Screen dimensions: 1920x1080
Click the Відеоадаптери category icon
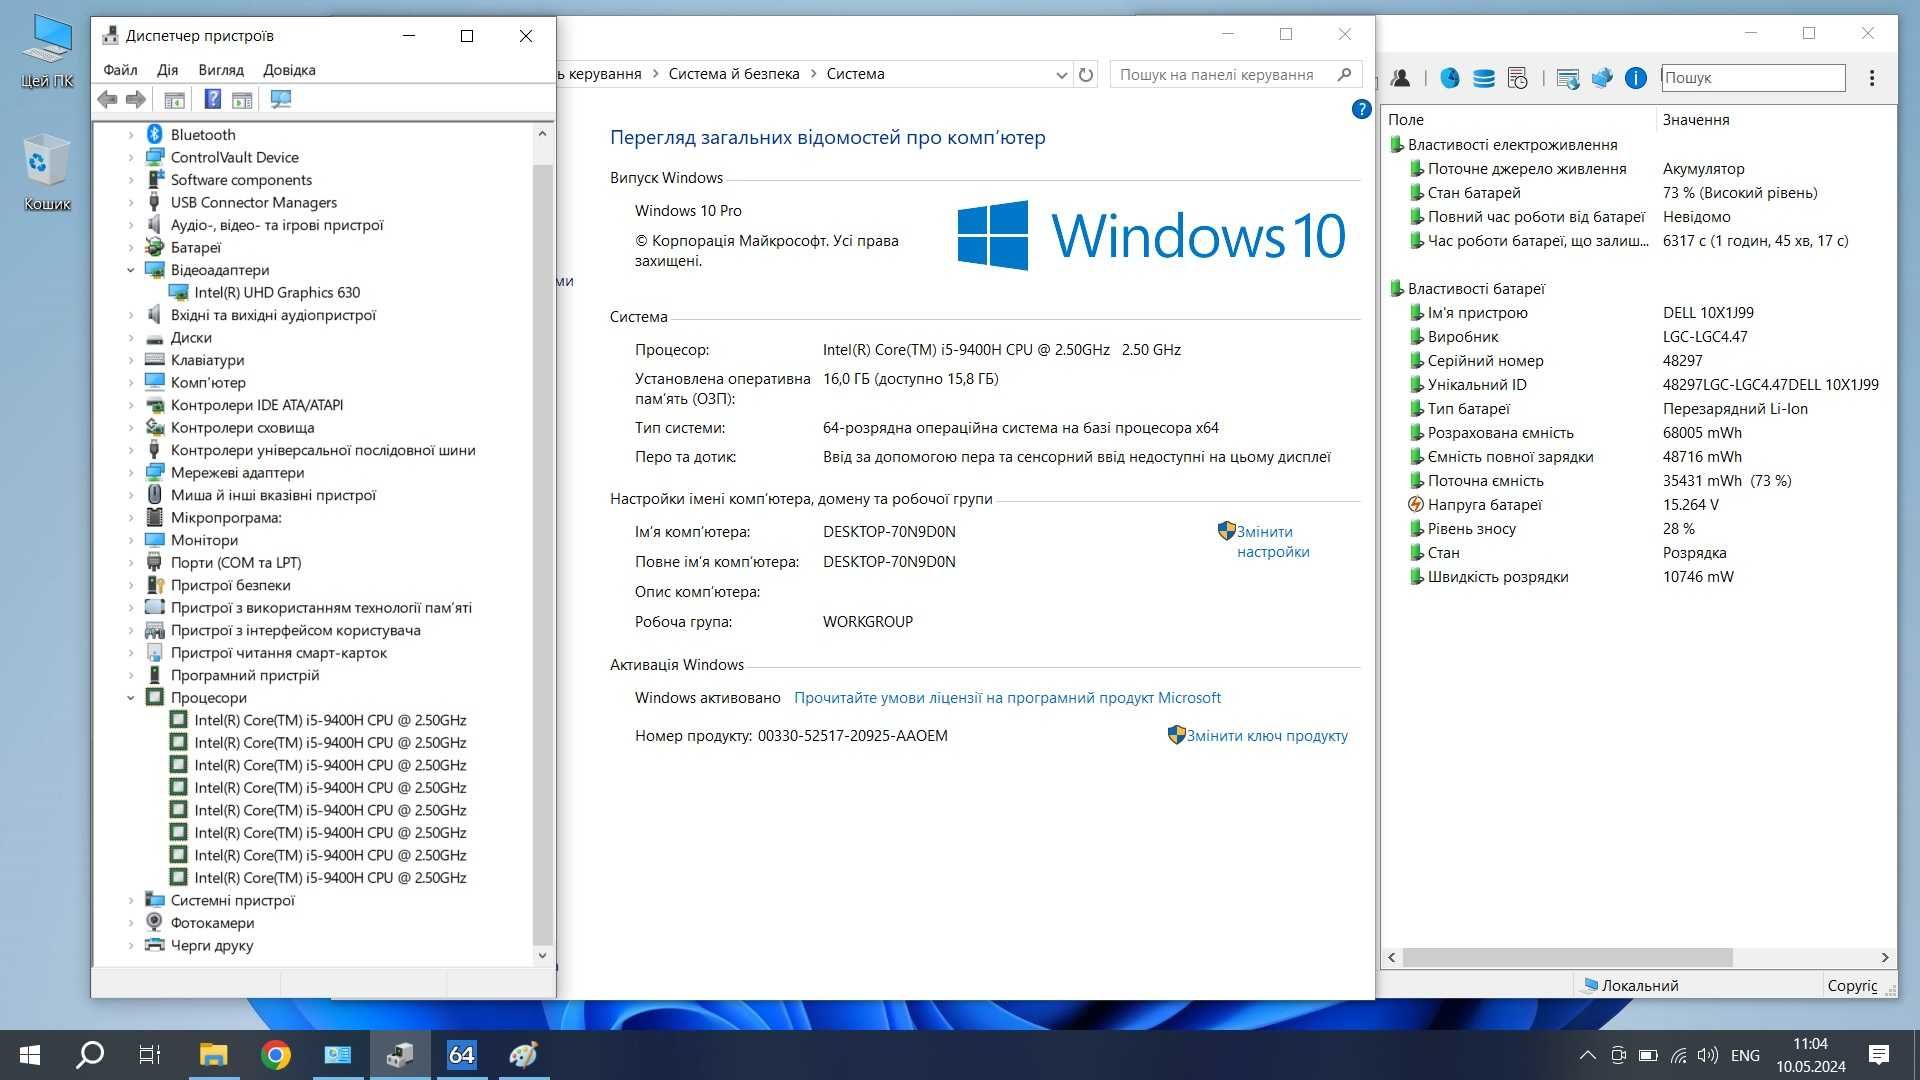(x=156, y=268)
